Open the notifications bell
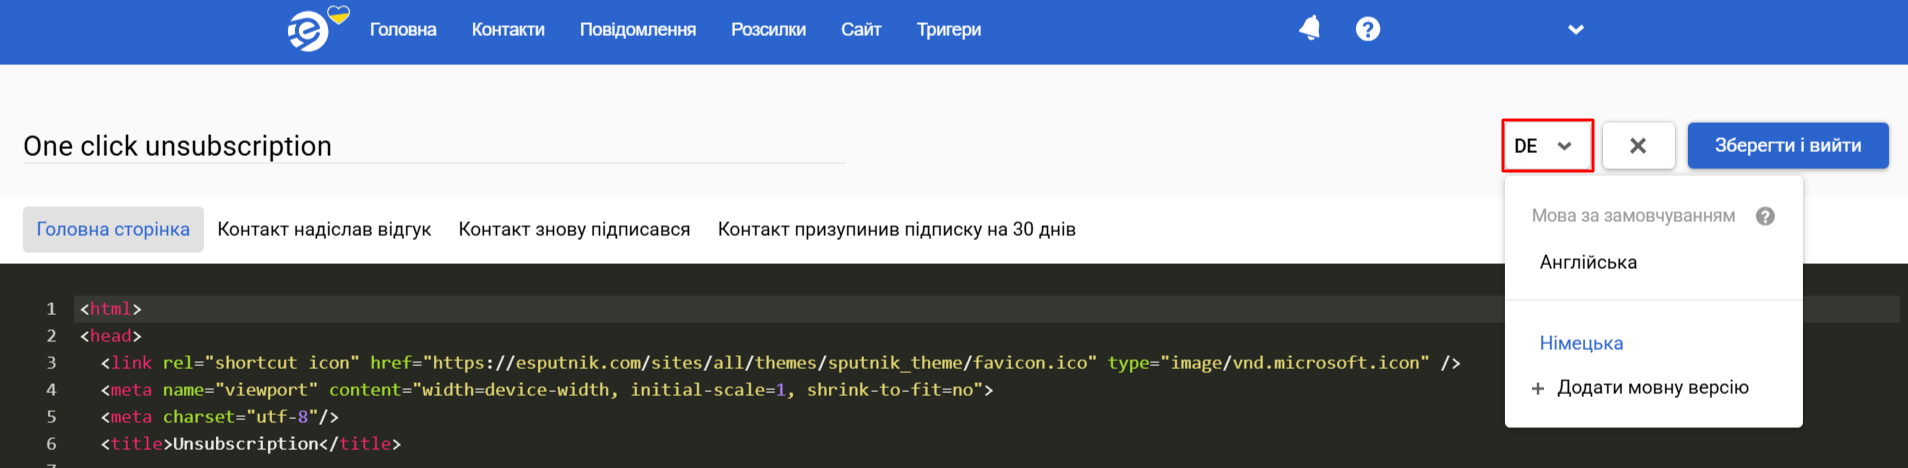 (x=1309, y=28)
